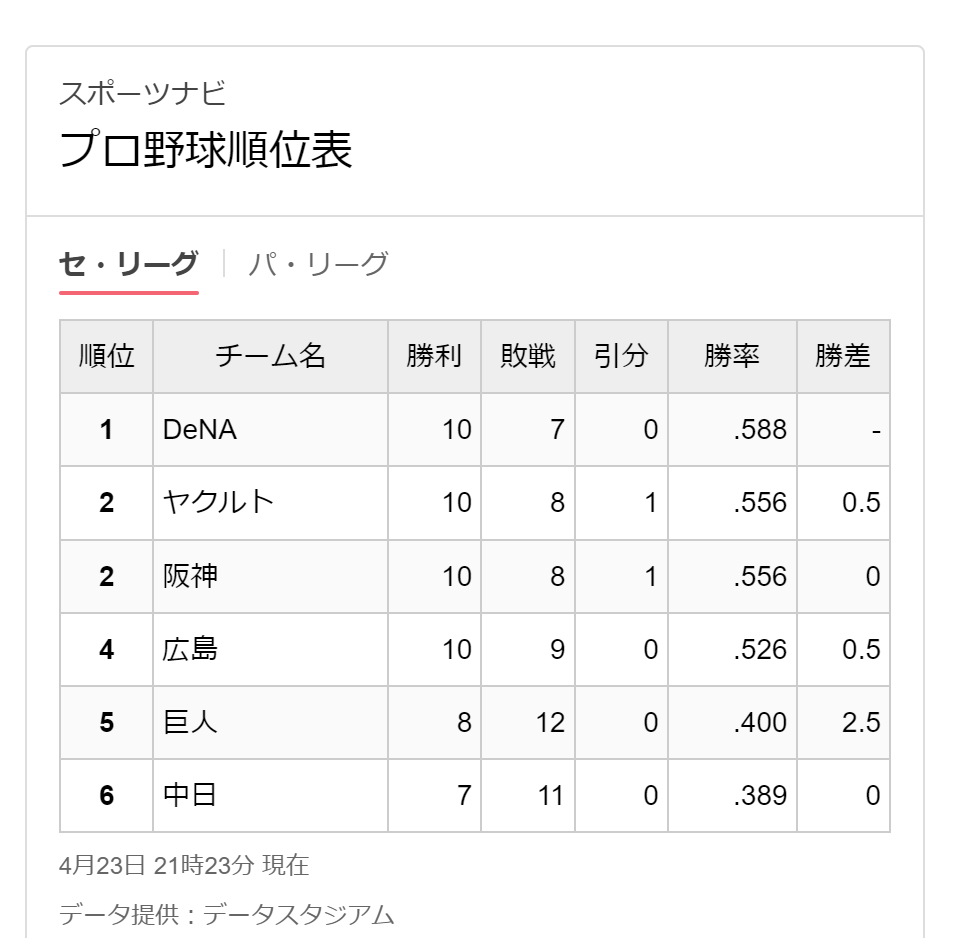Click the ヤクルト team name
Viewport: 958px width, 938px height.
click(218, 502)
